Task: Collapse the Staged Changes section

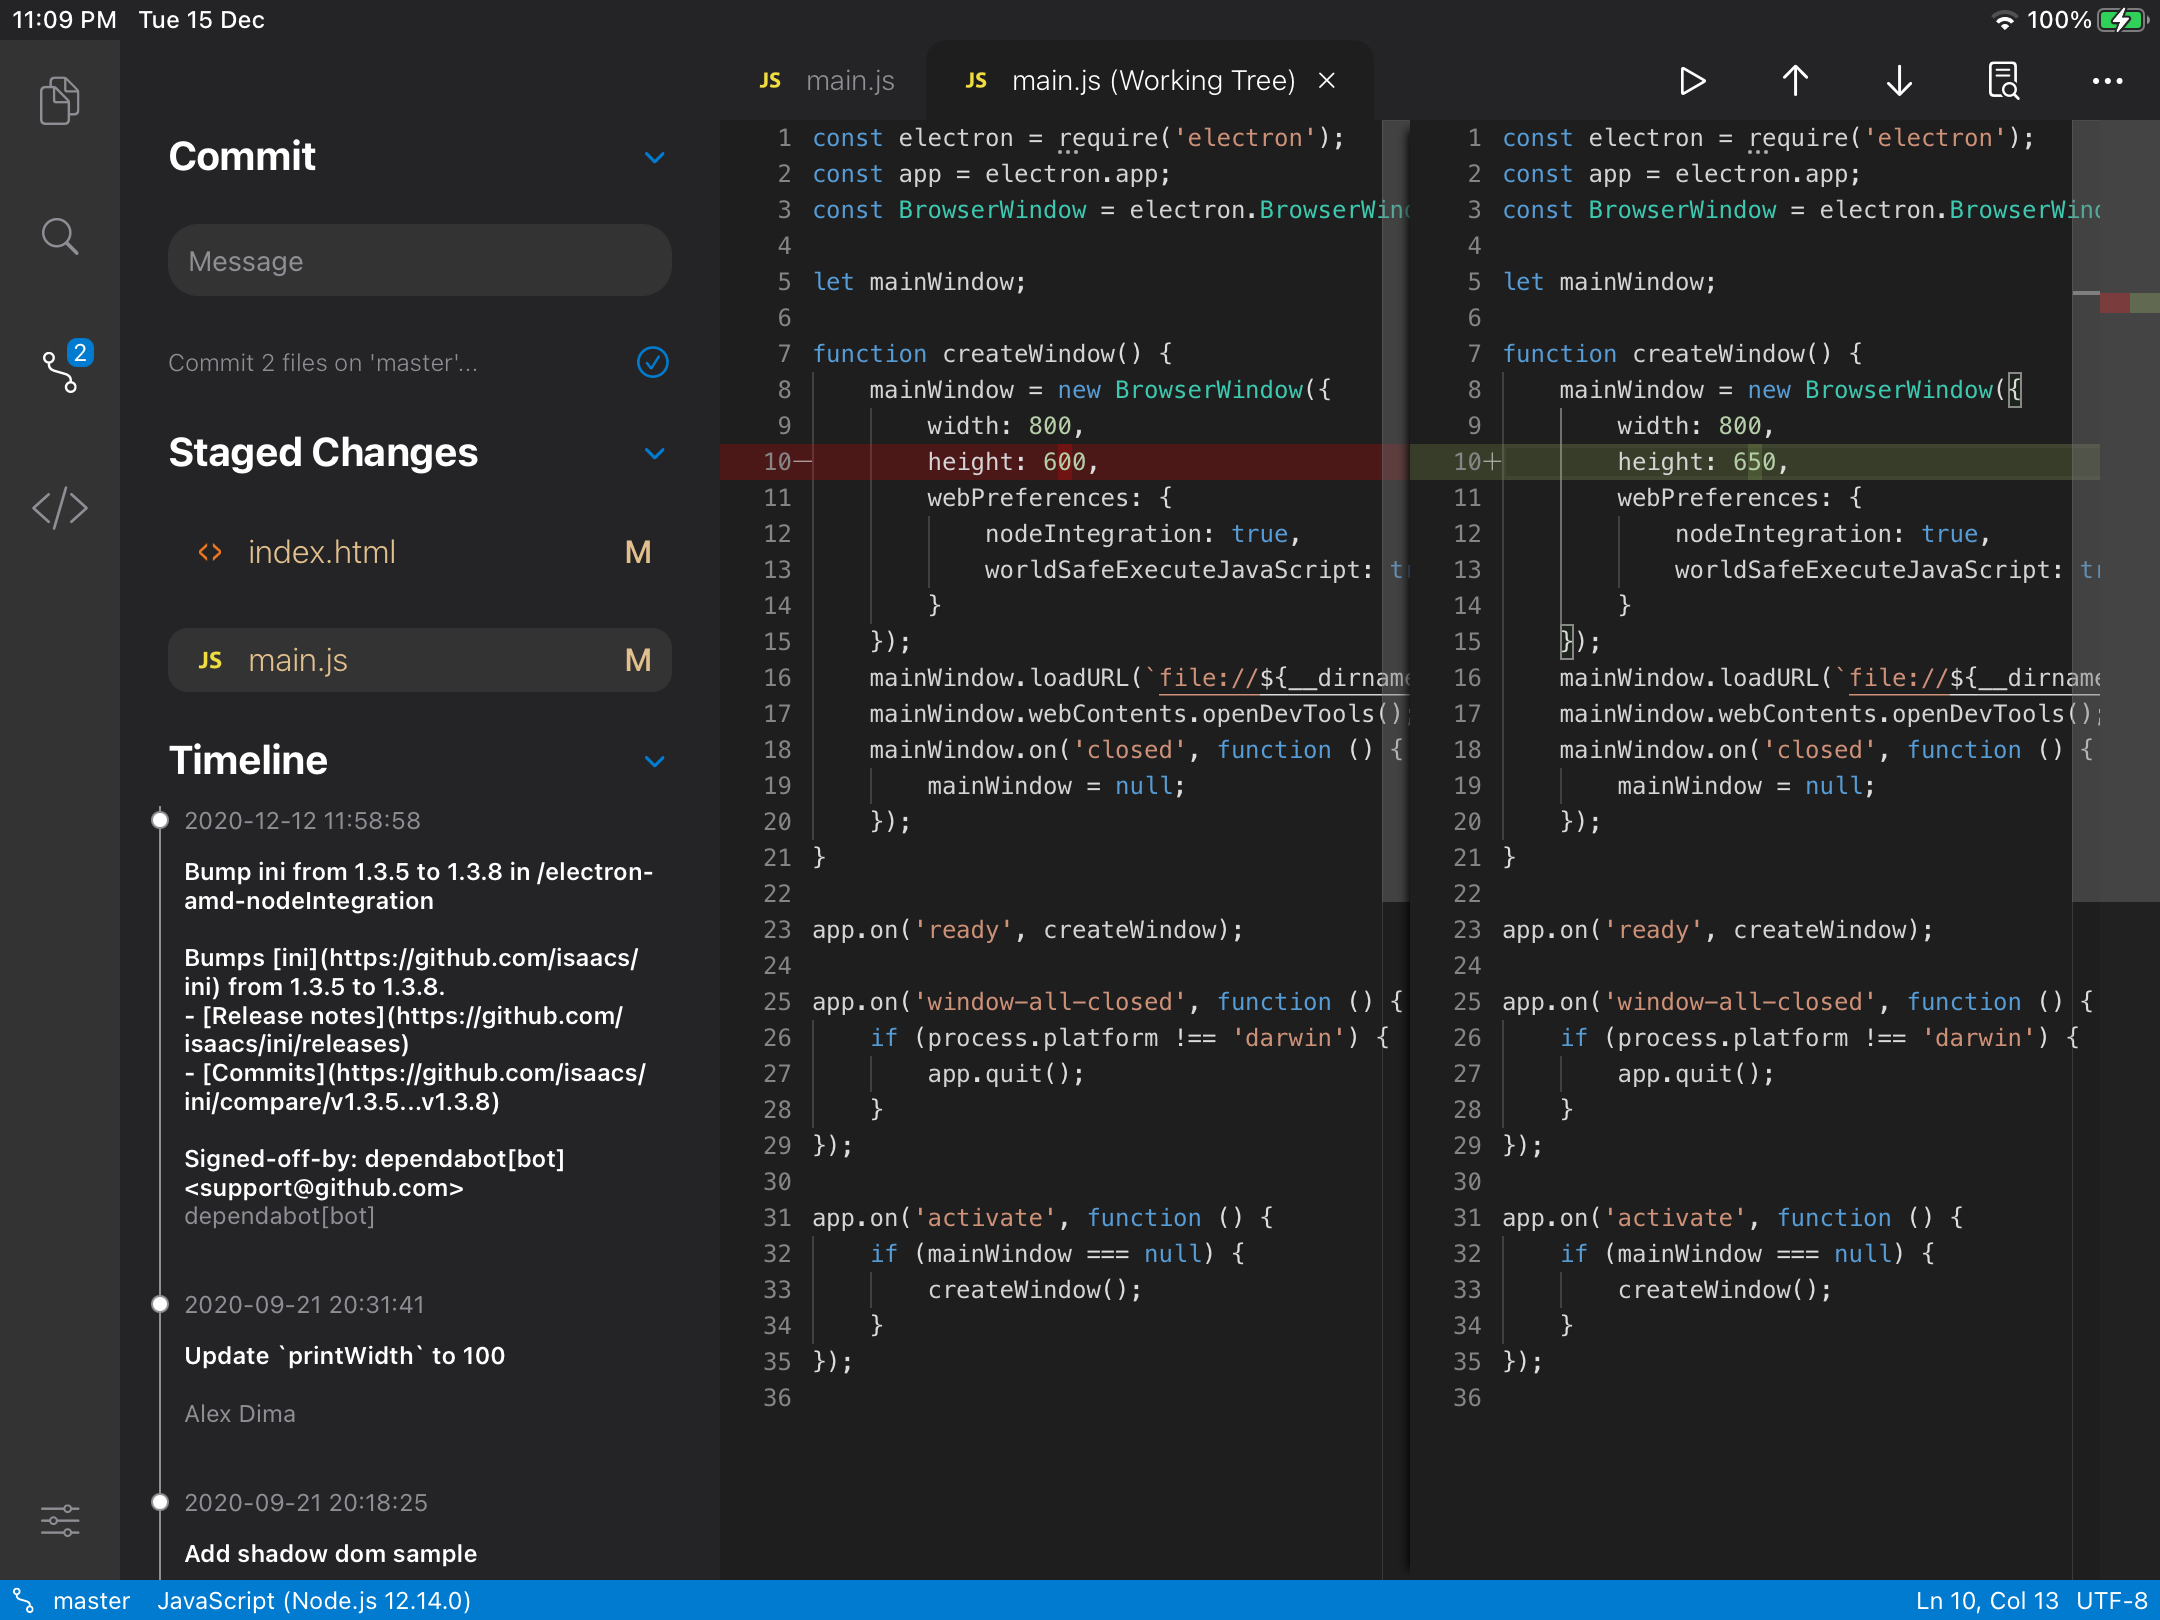Action: tap(655, 453)
